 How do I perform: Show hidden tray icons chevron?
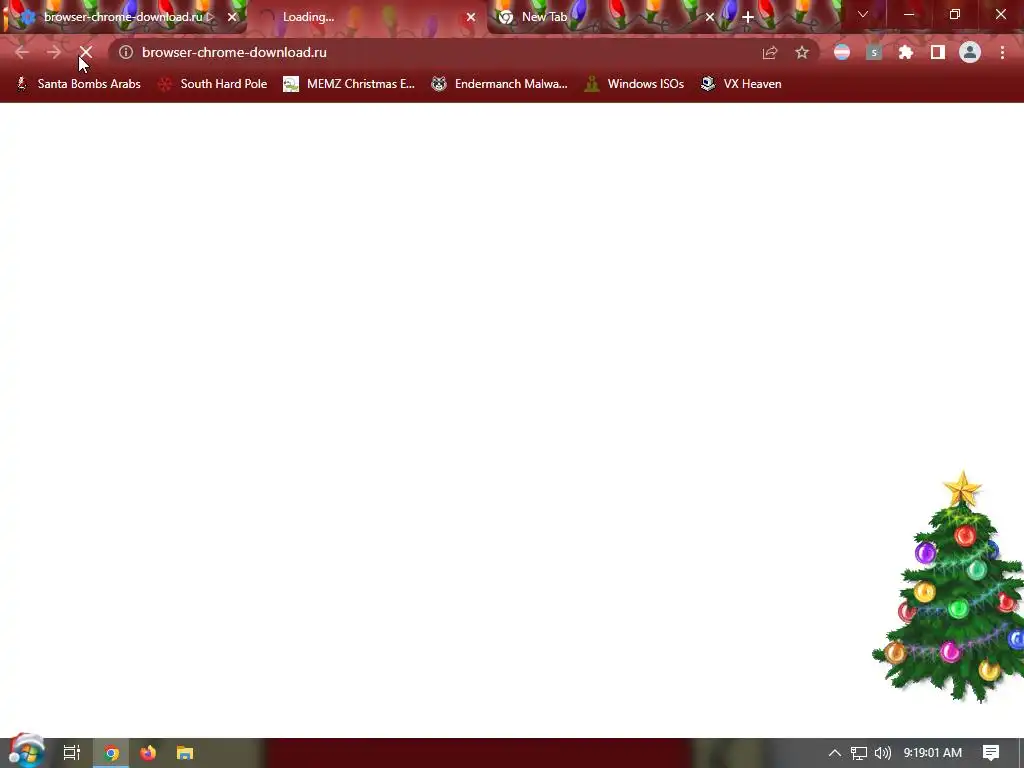(x=835, y=753)
